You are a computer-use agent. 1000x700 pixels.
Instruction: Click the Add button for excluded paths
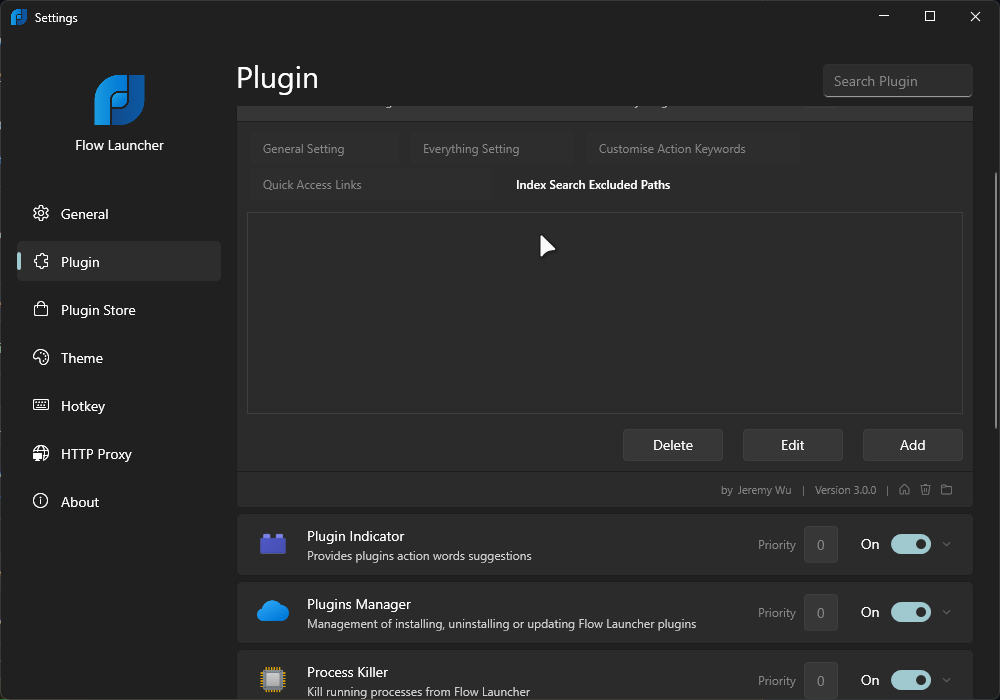point(912,444)
